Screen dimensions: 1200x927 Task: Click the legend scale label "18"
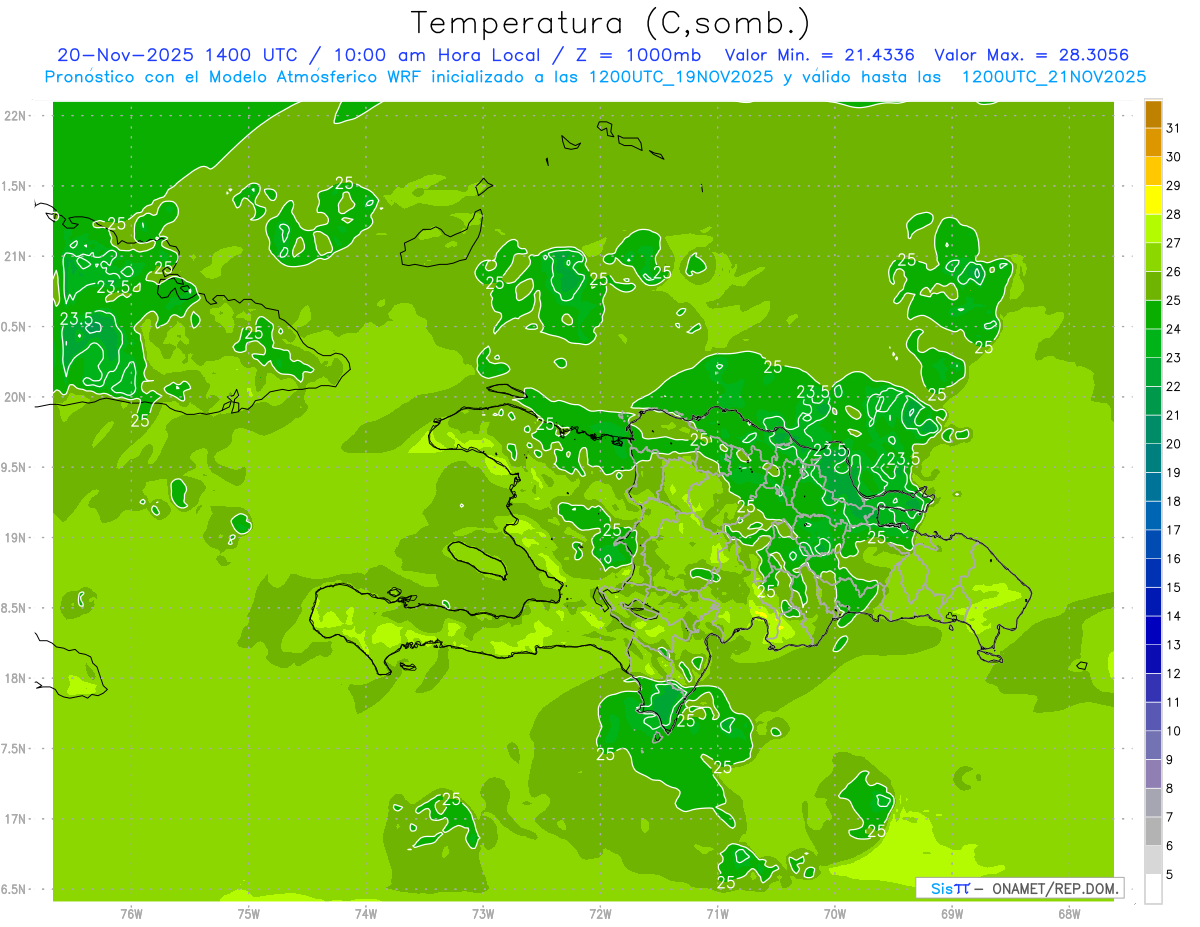(x=1174, y=501)
